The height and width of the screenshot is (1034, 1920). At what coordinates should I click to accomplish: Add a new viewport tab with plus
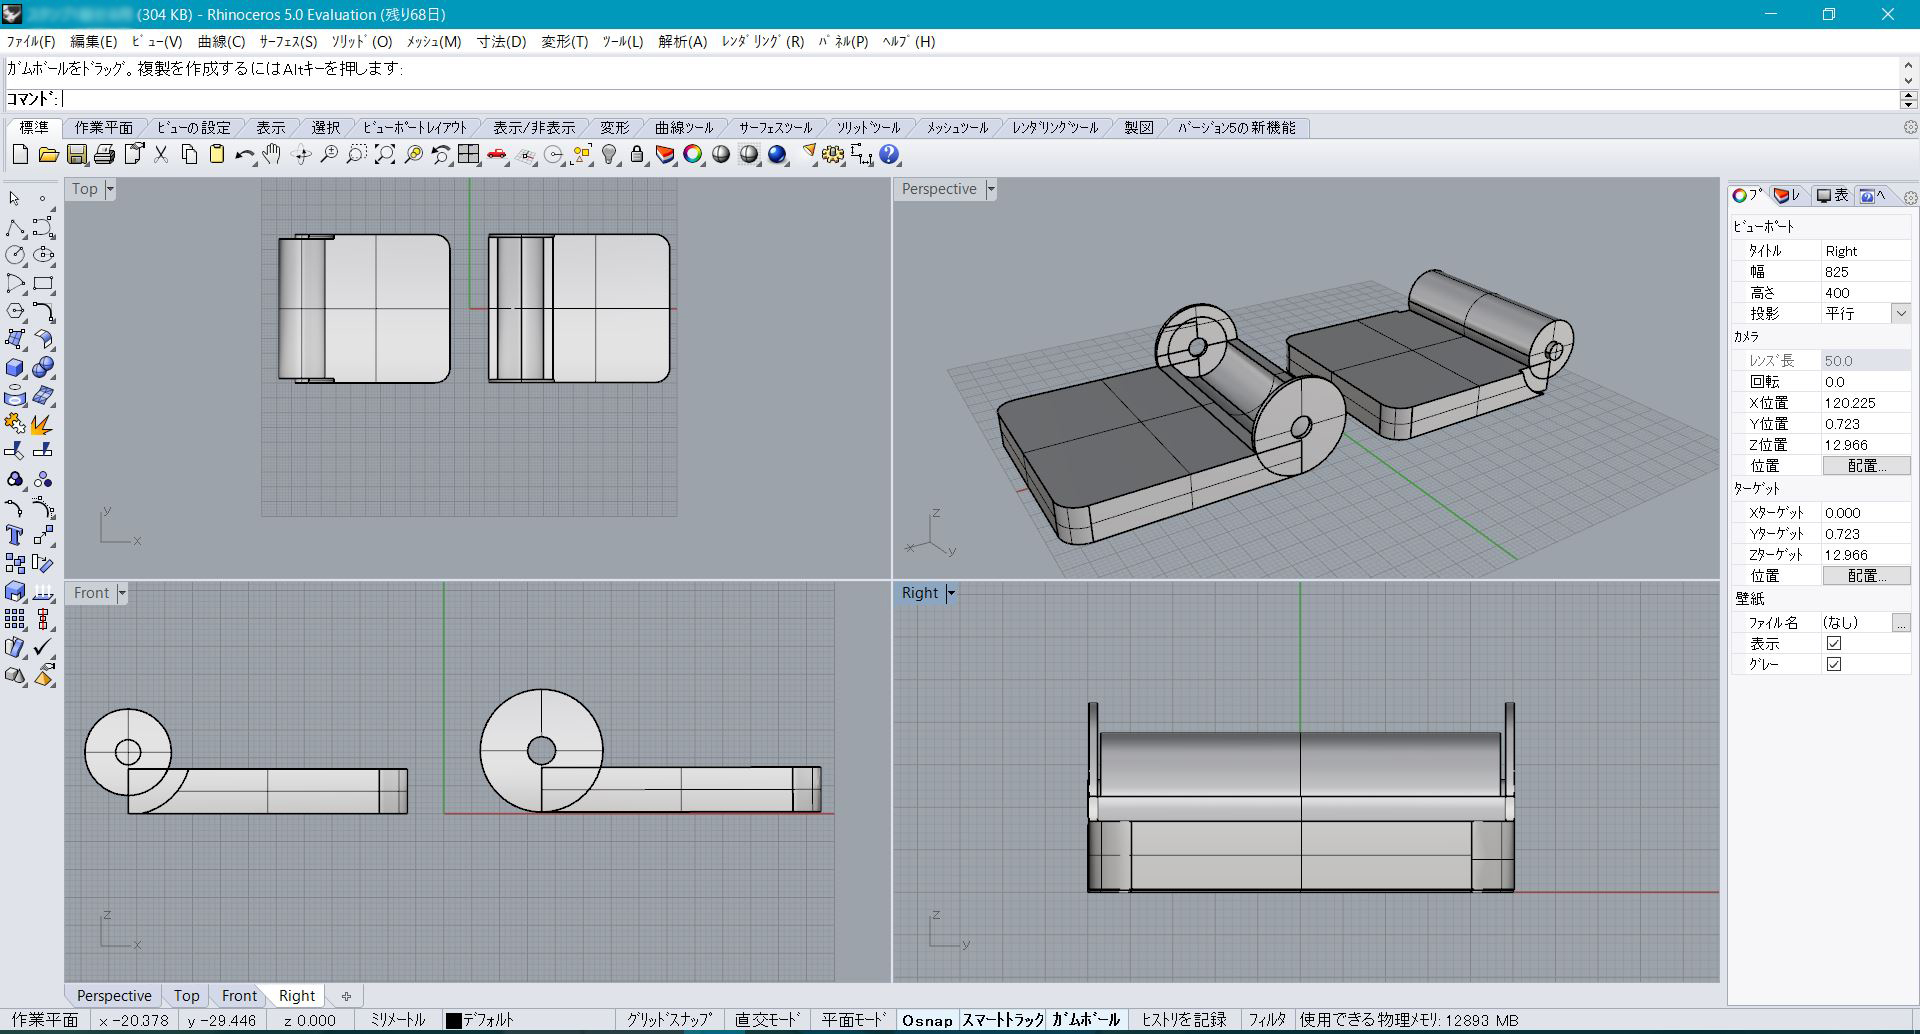tap(346, 996)
